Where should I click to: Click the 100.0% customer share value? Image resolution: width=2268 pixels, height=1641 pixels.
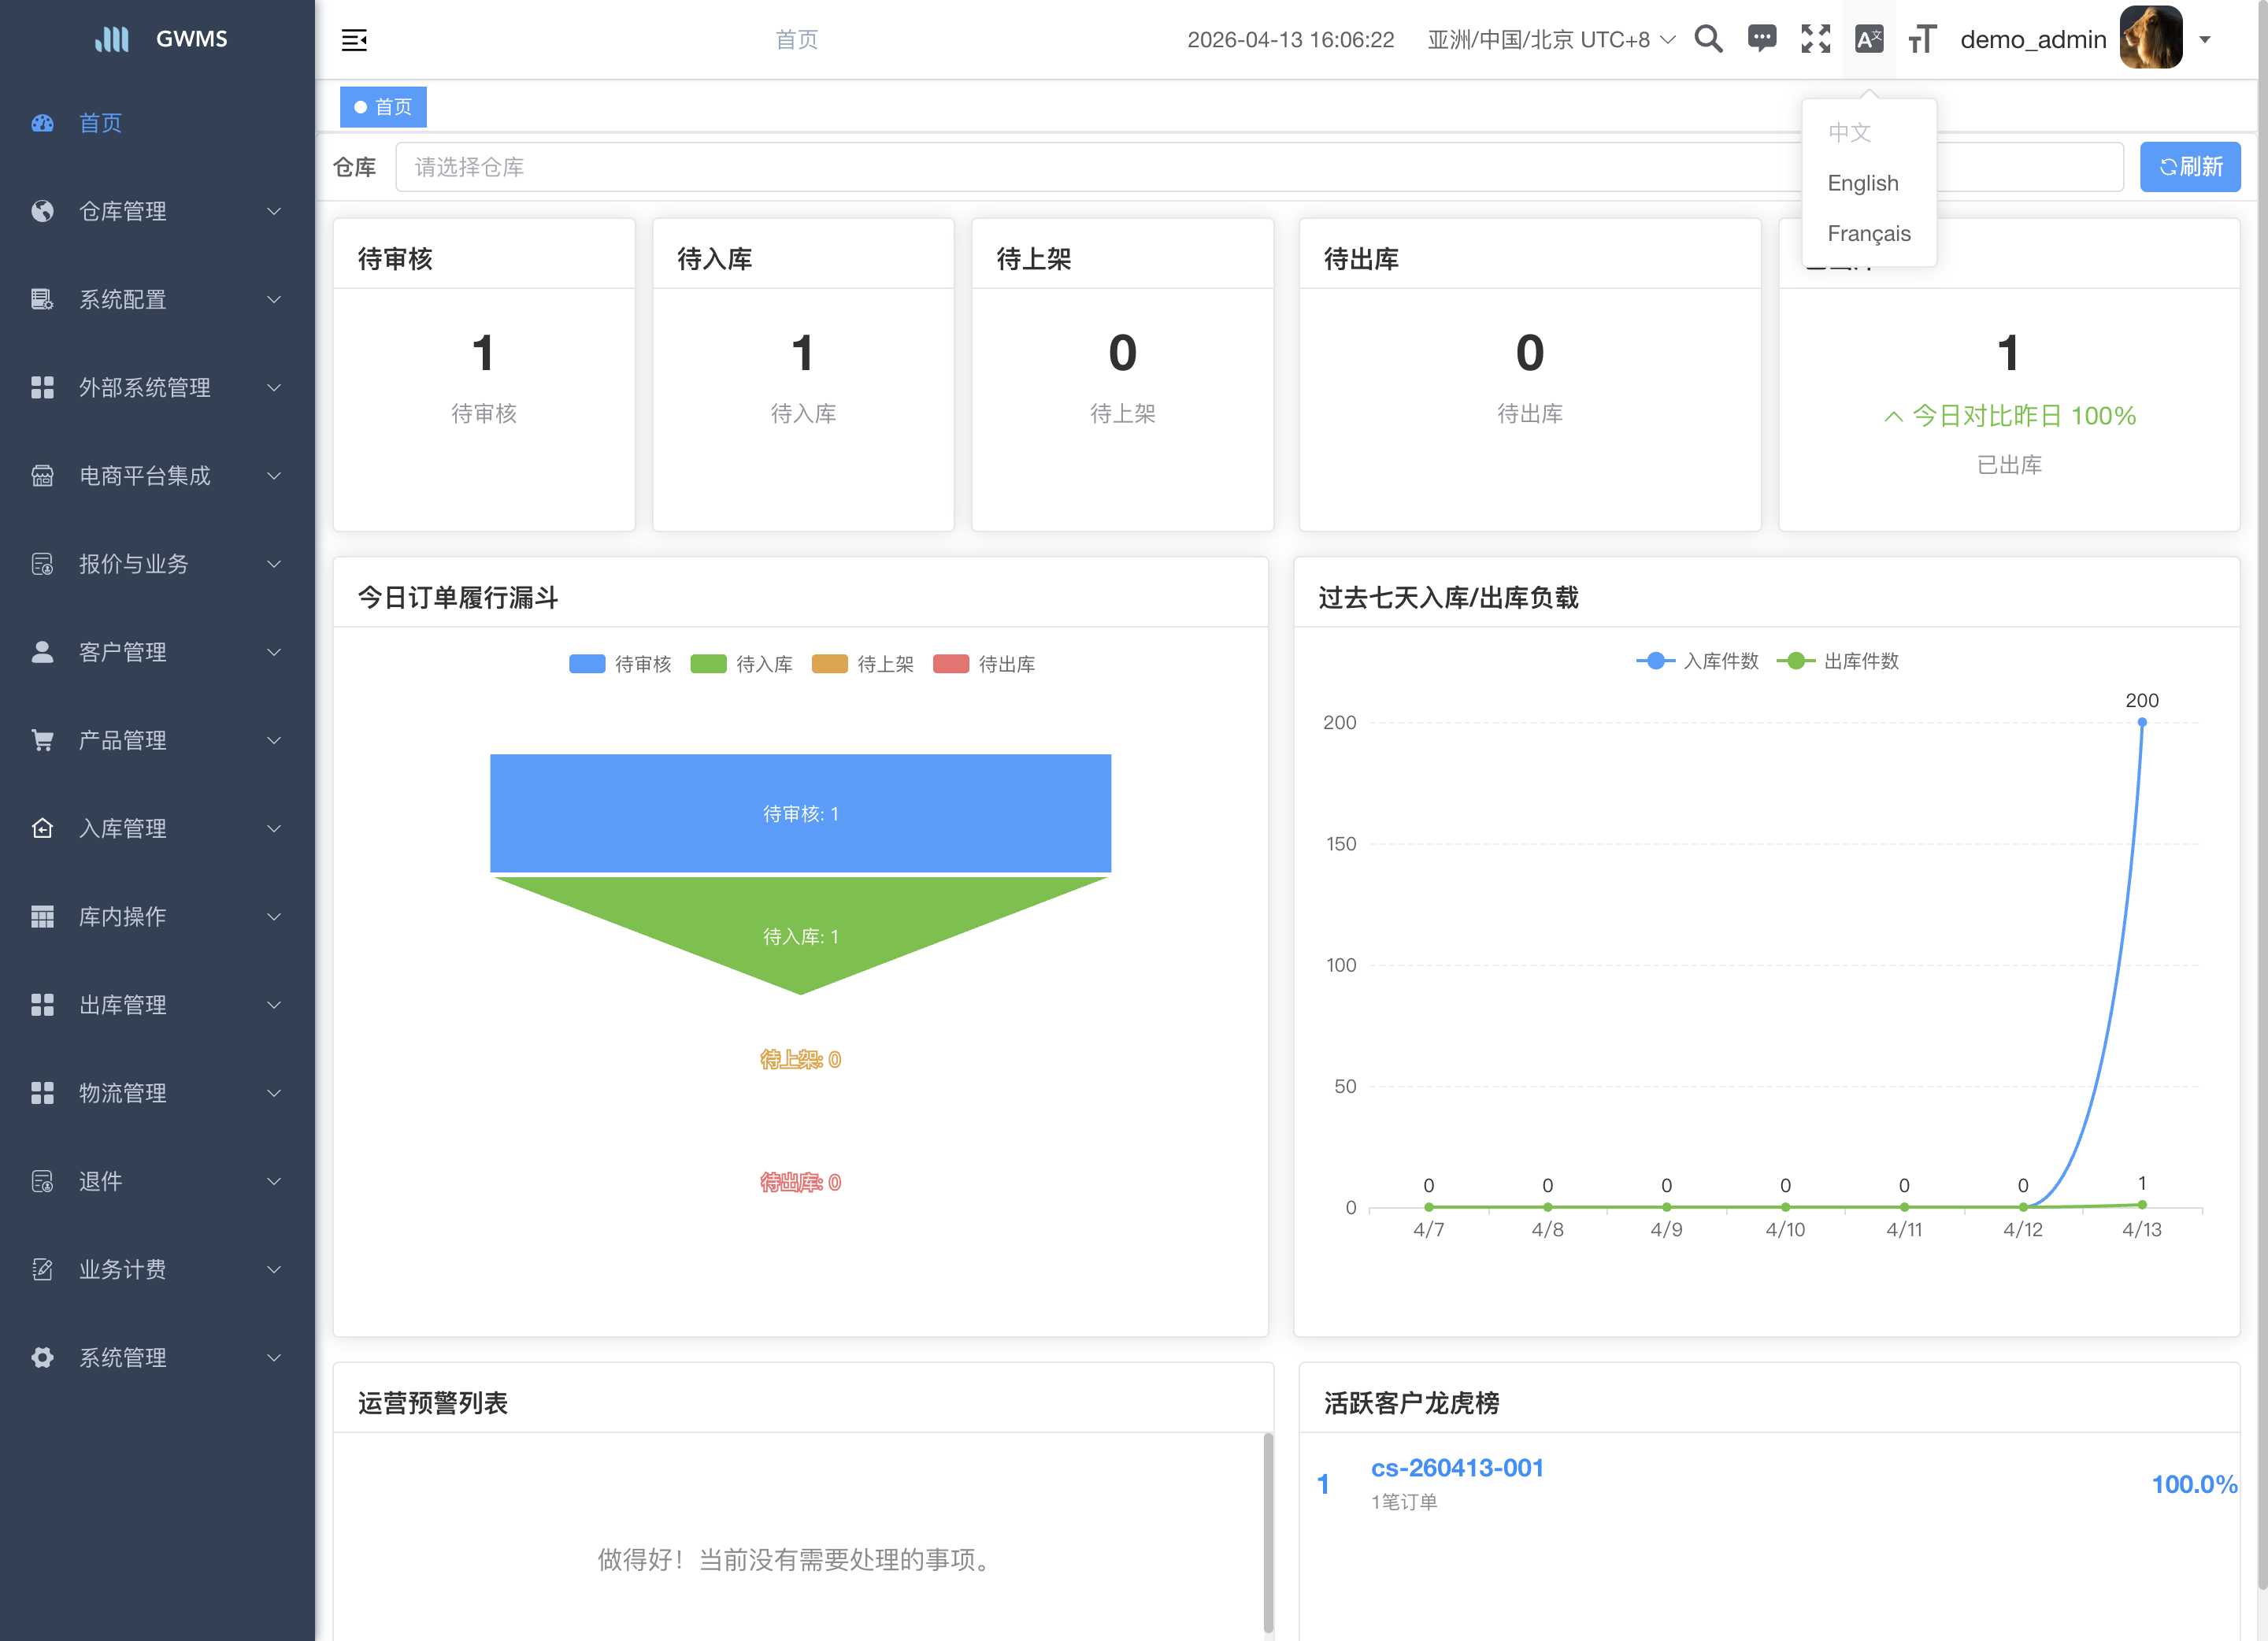click(x=2194, y=1484)
